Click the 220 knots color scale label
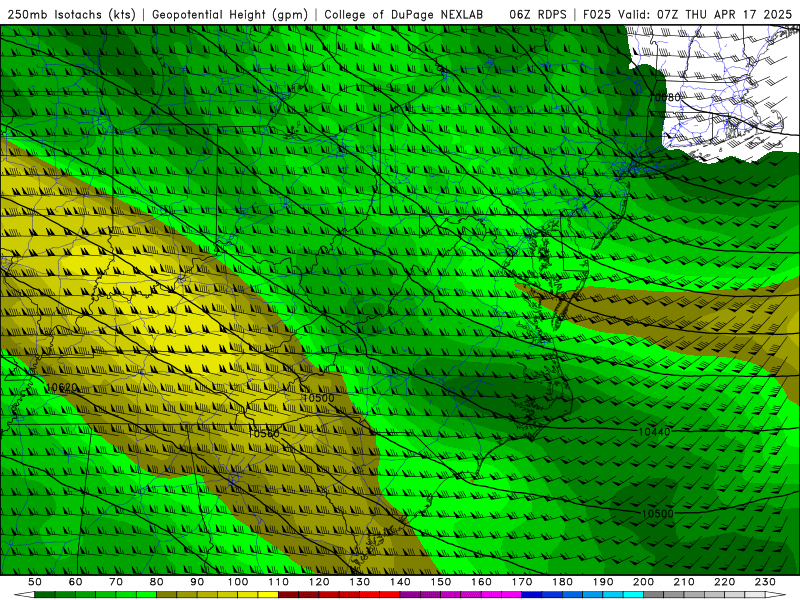800x600 pixels. click(x=725, y=582)
